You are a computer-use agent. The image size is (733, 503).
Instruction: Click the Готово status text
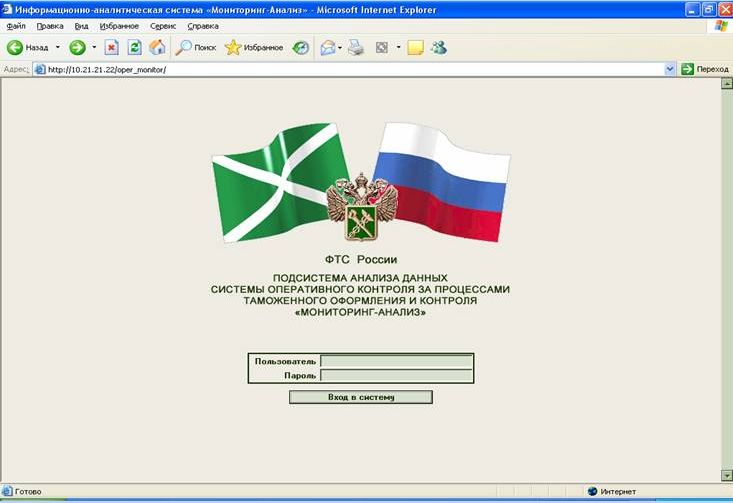coord(28,492)
